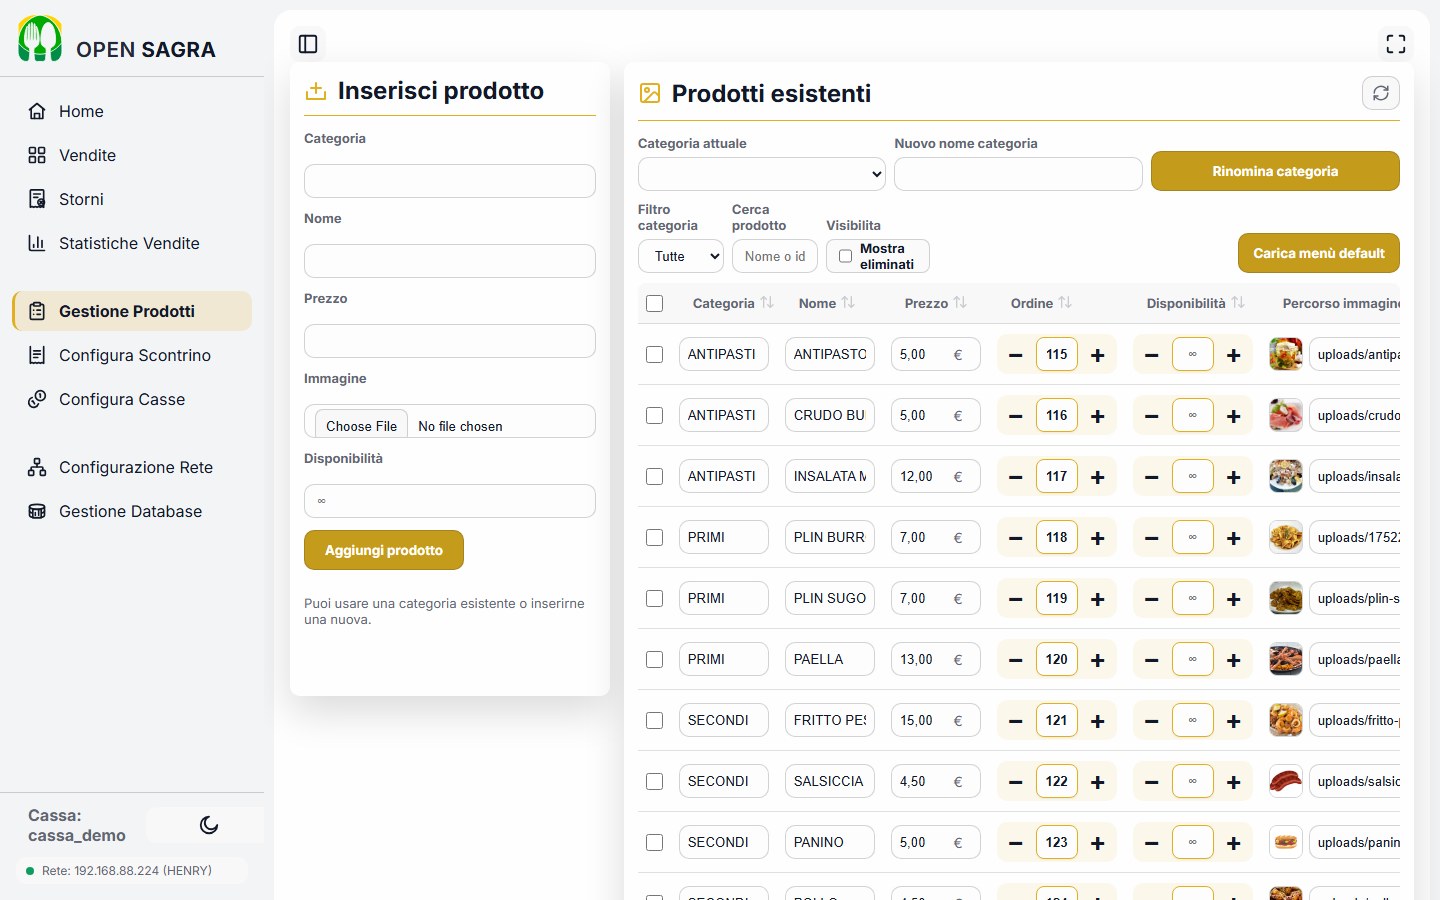Enter fullscreen with the expand icon
The width and height of the screenshot is (1440, 900).
[1396, 44]
